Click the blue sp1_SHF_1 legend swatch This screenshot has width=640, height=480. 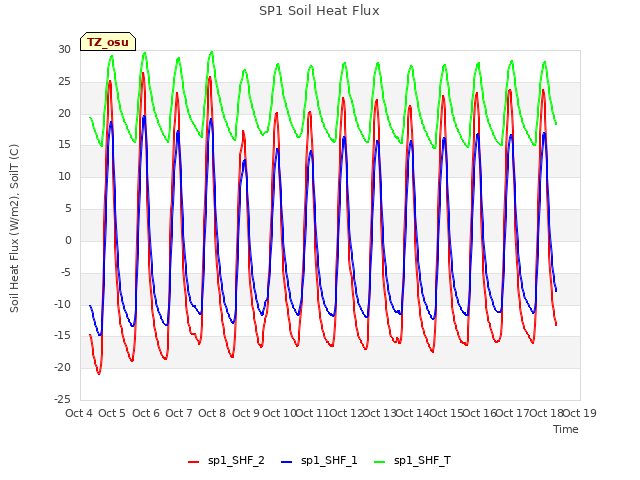287,462
